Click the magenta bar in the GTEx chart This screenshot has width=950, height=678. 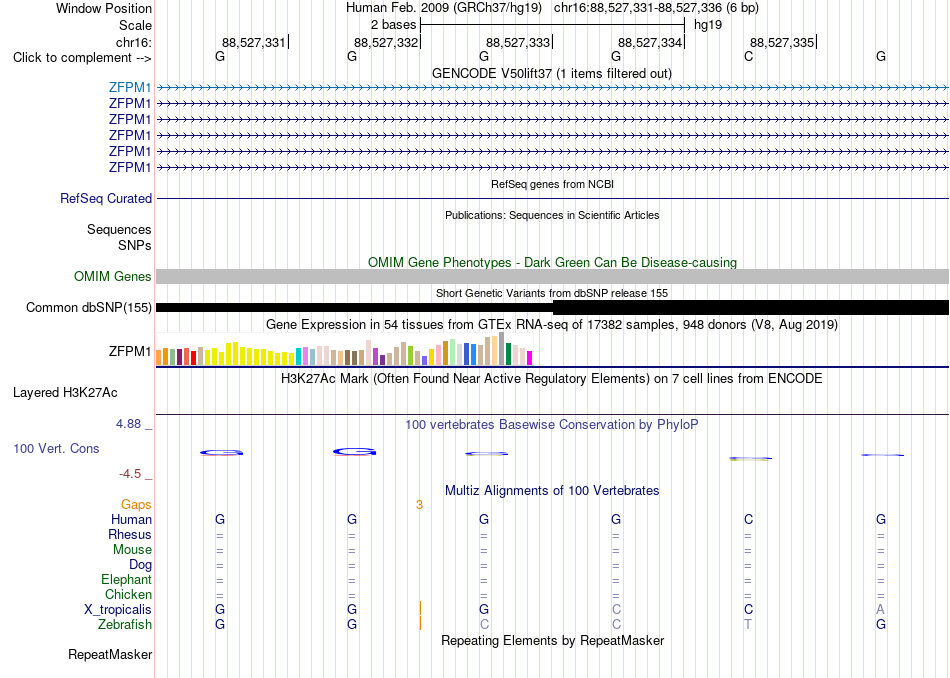(530, 358)
